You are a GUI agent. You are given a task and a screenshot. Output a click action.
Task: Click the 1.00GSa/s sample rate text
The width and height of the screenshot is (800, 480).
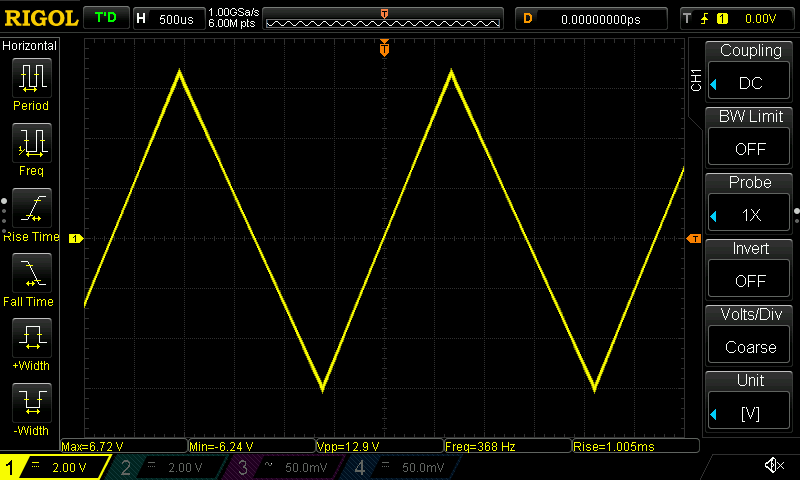pos(234,12)
